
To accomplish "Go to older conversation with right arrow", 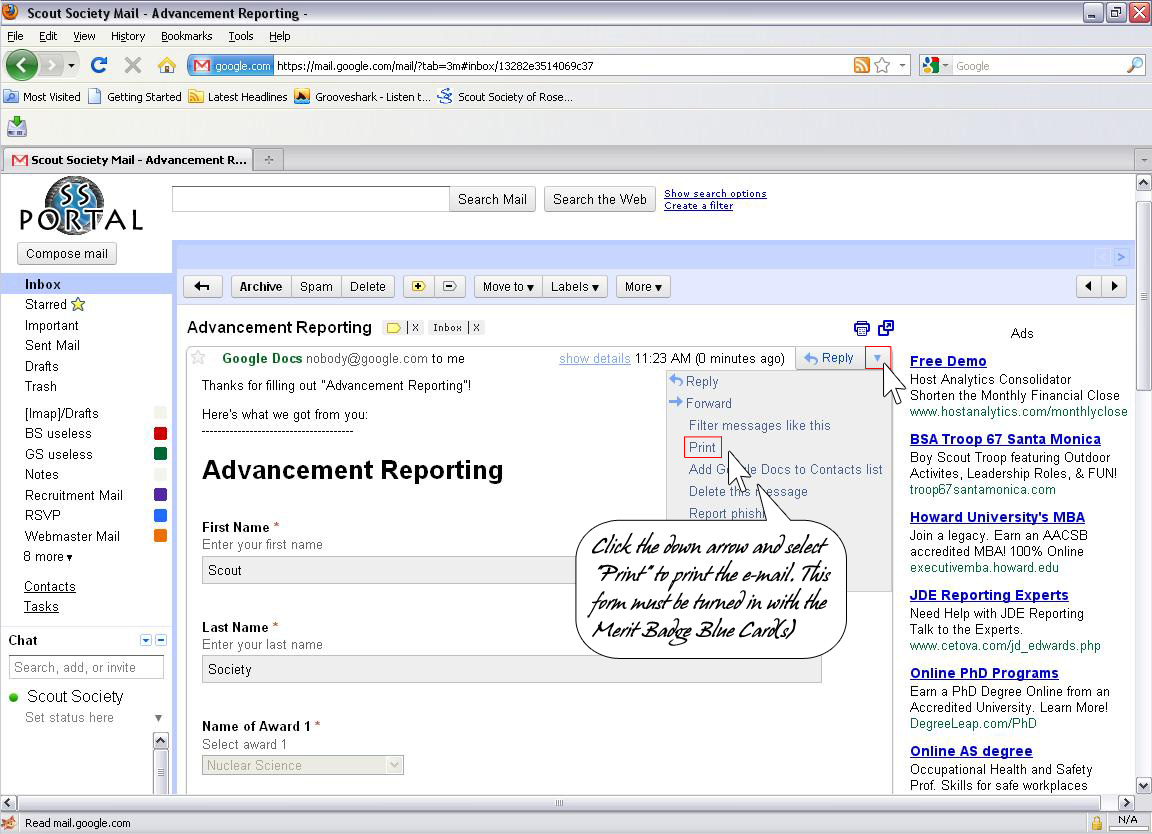I will click(1115, 287).
